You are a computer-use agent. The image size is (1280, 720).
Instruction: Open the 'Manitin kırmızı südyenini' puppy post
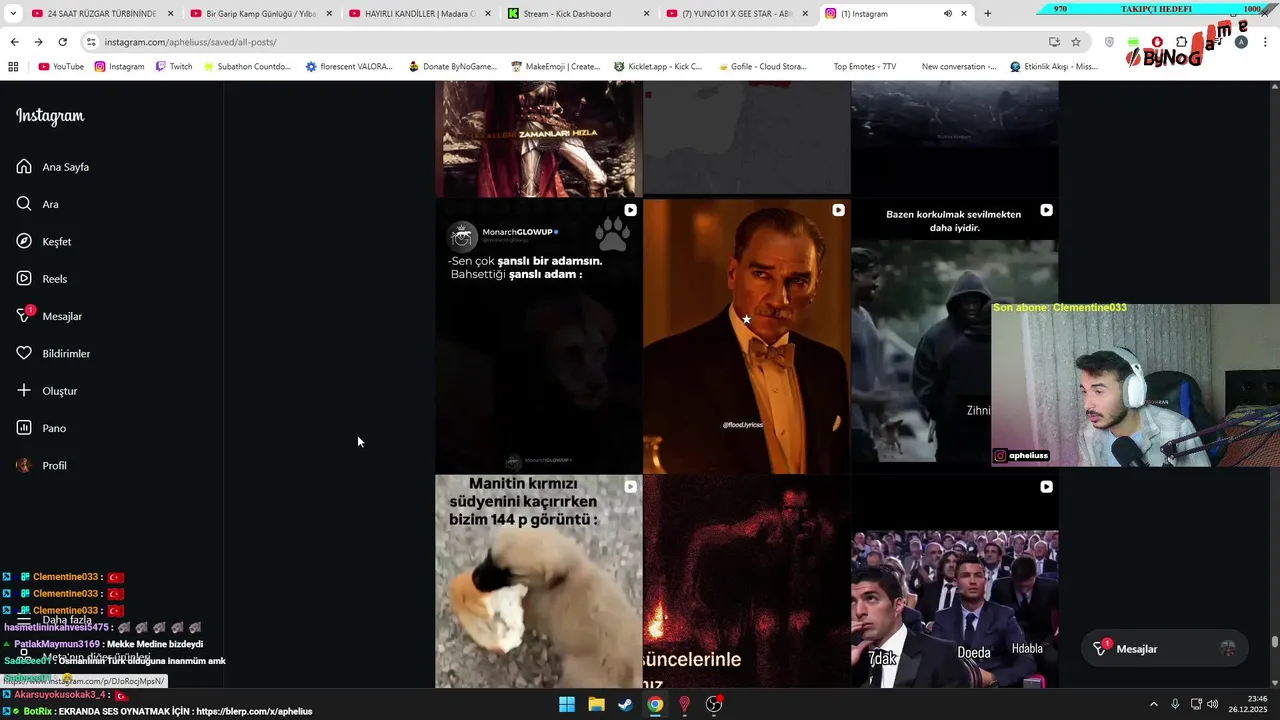[x=539, y=581]
